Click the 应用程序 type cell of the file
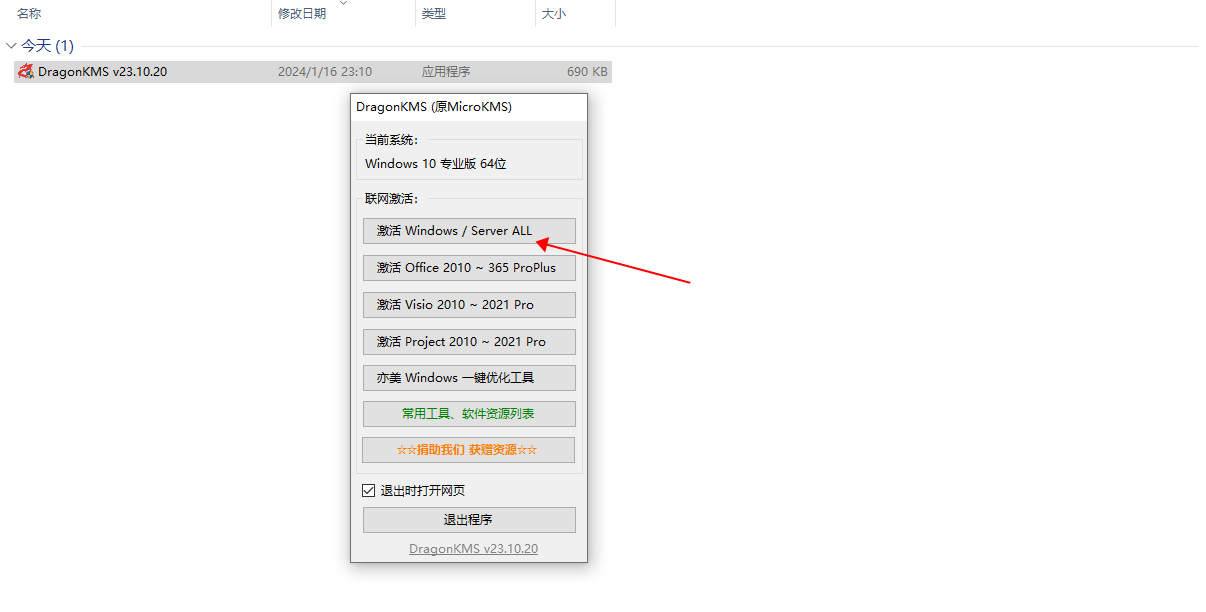Screen dimensions: 1206x612 click(445, 72)
